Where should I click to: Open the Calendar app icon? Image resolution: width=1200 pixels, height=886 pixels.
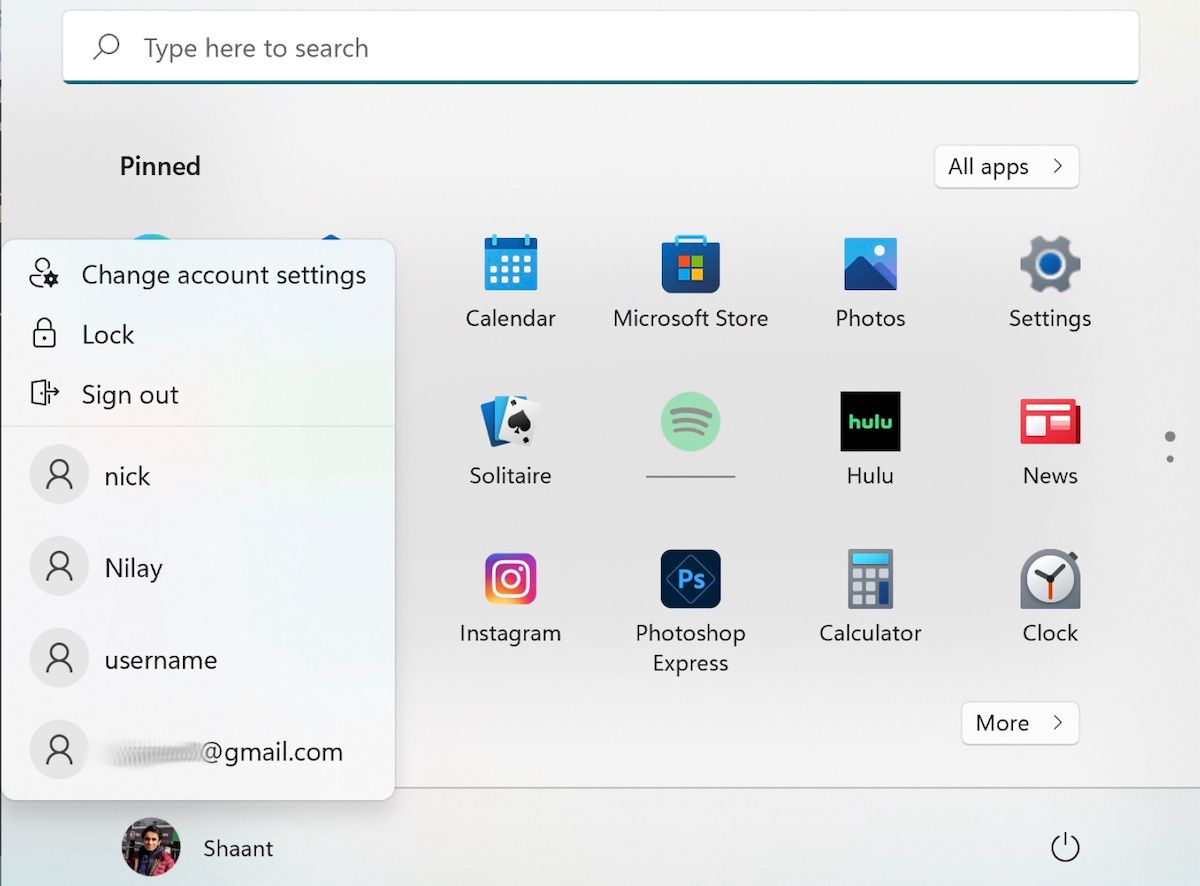pos(510,264)
